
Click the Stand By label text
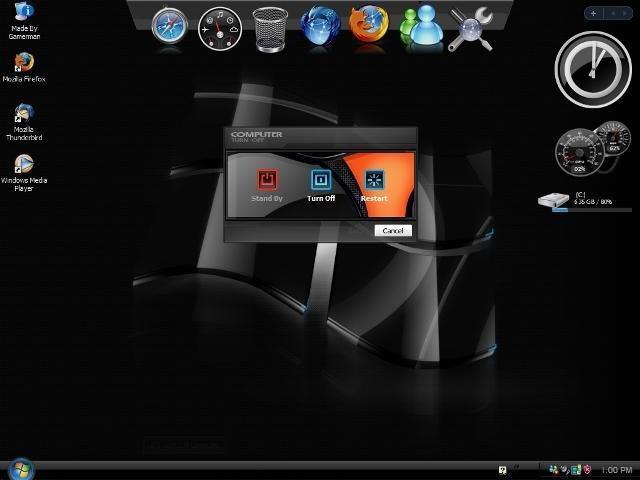pos(267,198)
